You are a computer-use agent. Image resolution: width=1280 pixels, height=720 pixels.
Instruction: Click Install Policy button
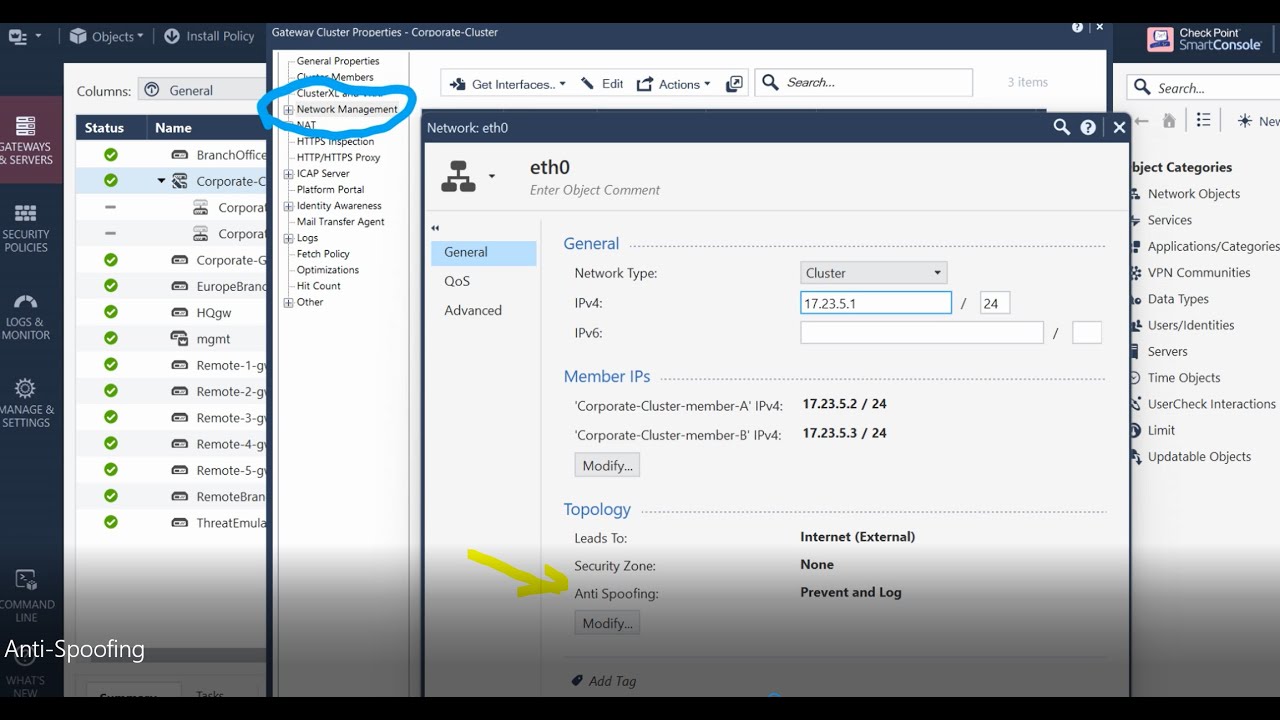click(x=209, y=36)
